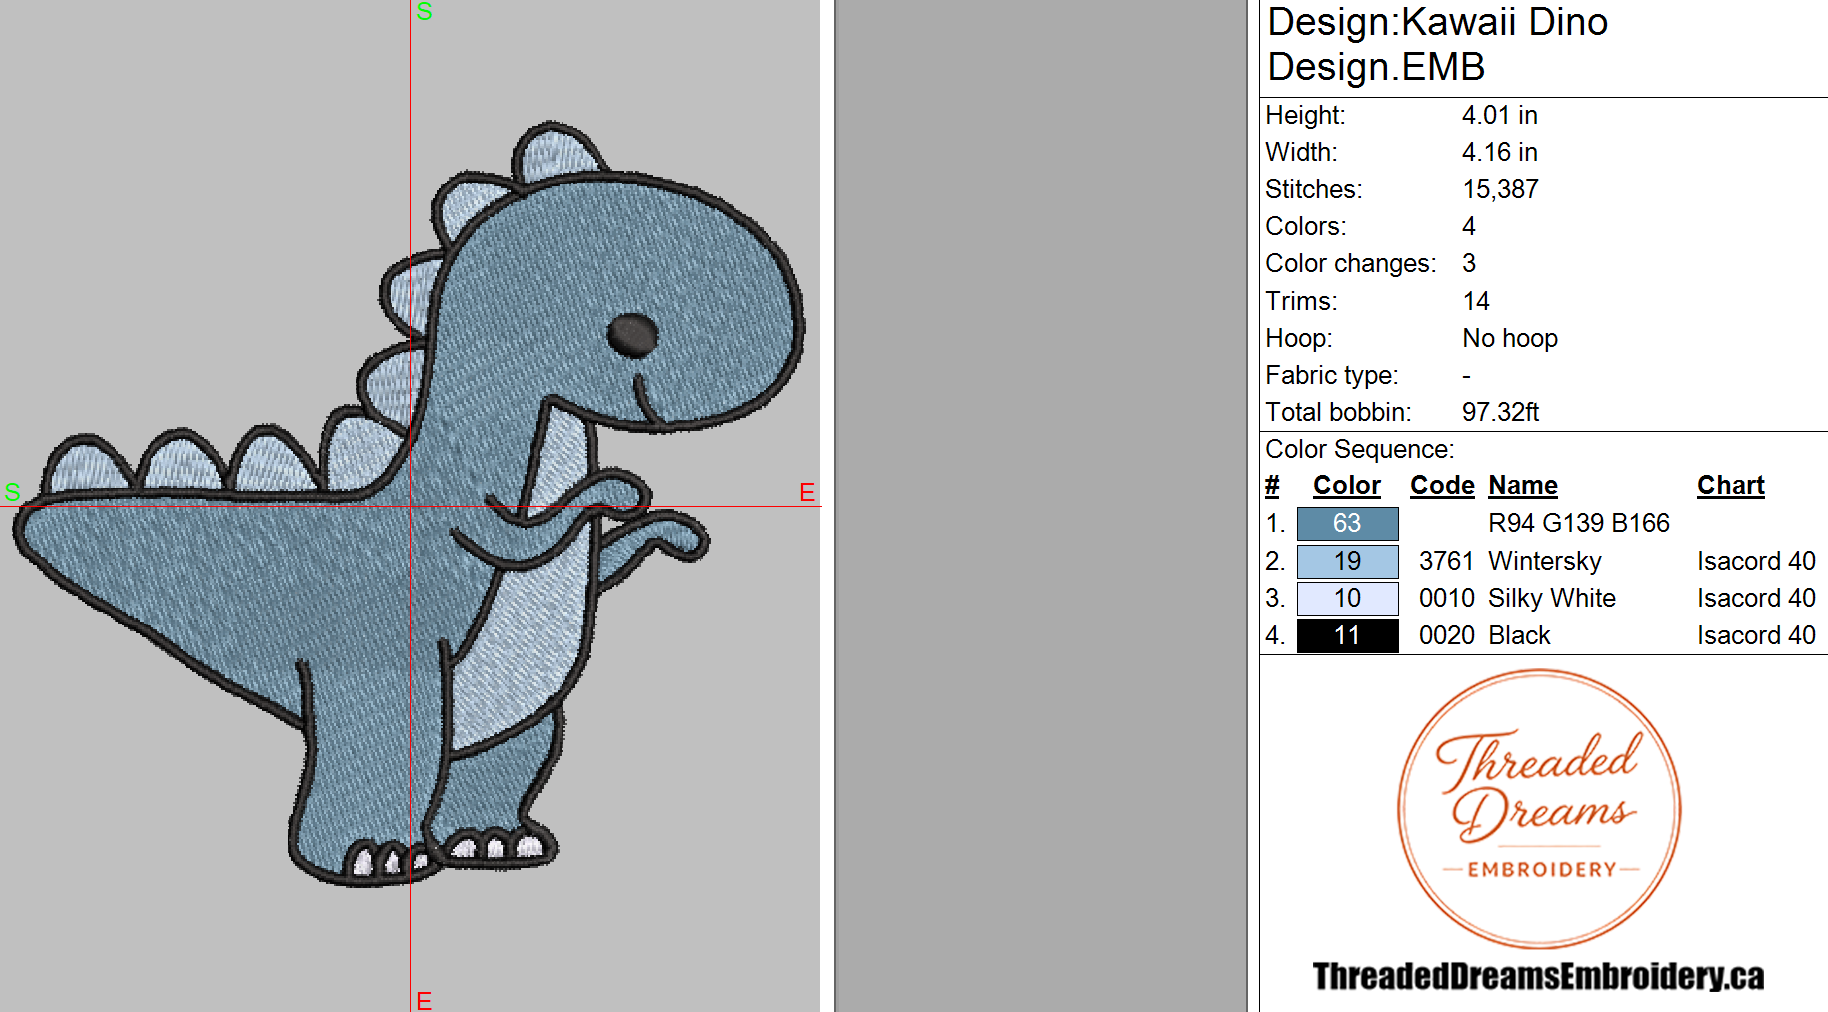The height and width of the screenshot is (1012, 1828).
Task: Click the green S marker at top of design
Action: coord(424,11)
